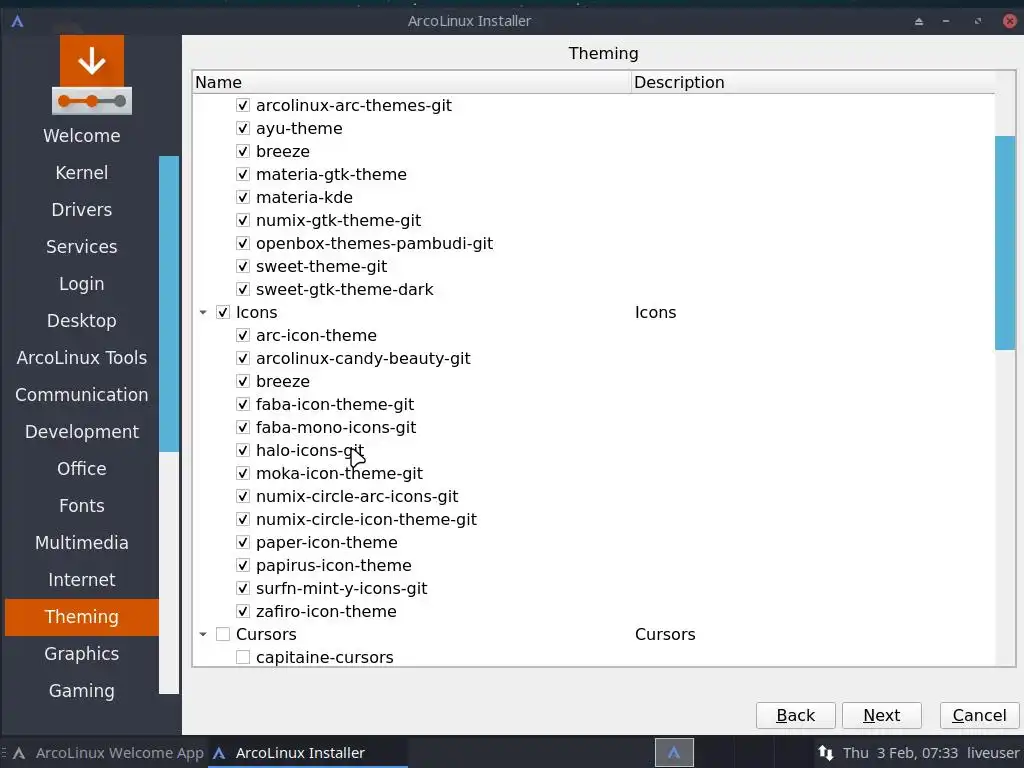Select the surfn-mint-y-icons-git row

pos(342,588)
